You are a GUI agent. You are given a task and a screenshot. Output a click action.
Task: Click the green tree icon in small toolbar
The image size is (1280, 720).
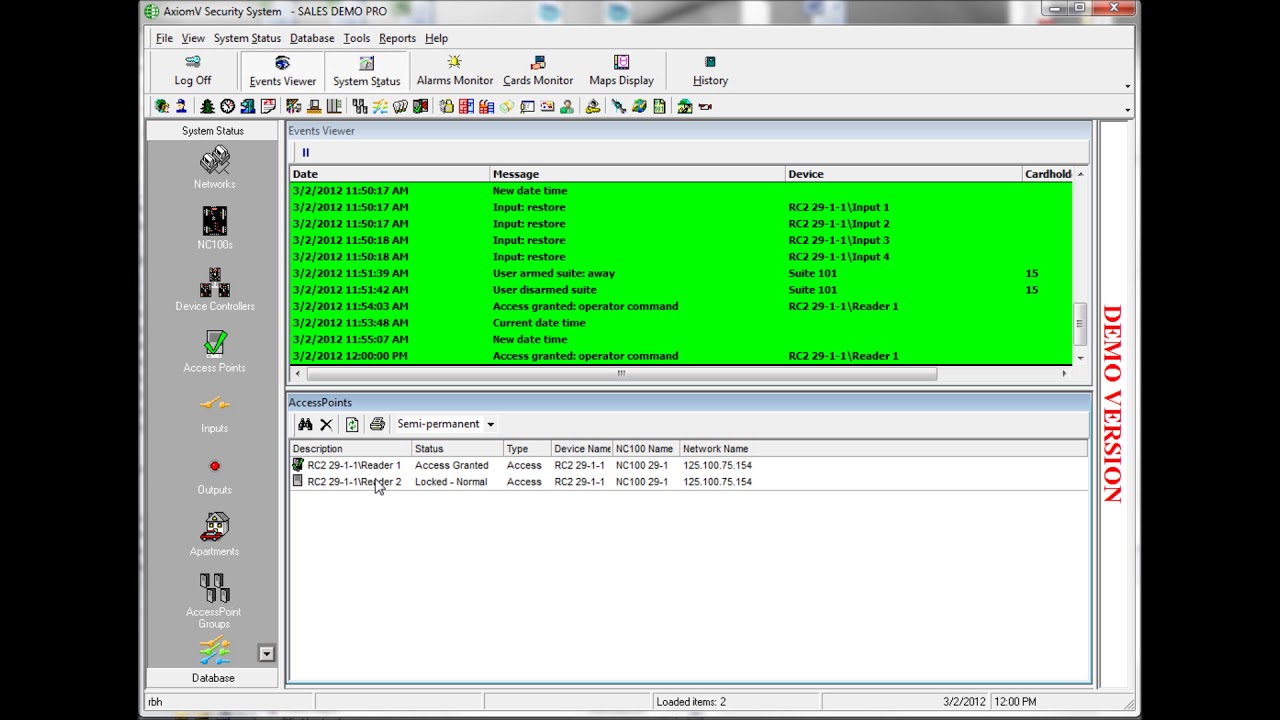[208, 106]
